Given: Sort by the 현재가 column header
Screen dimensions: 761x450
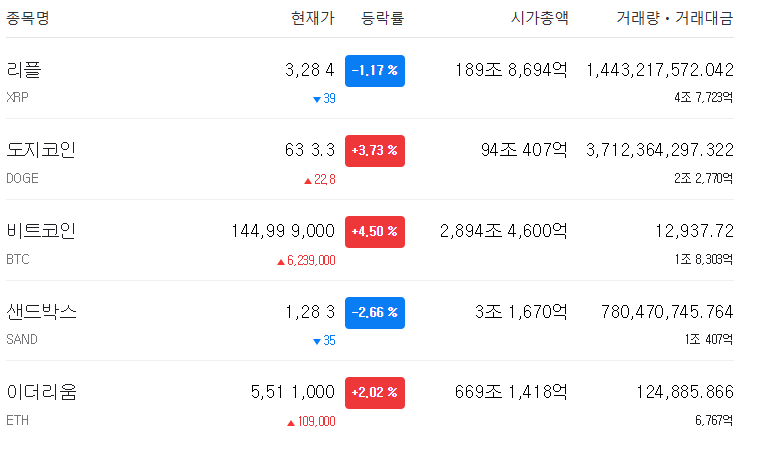Looking at the screenshot, I should [x=313, y=18].
